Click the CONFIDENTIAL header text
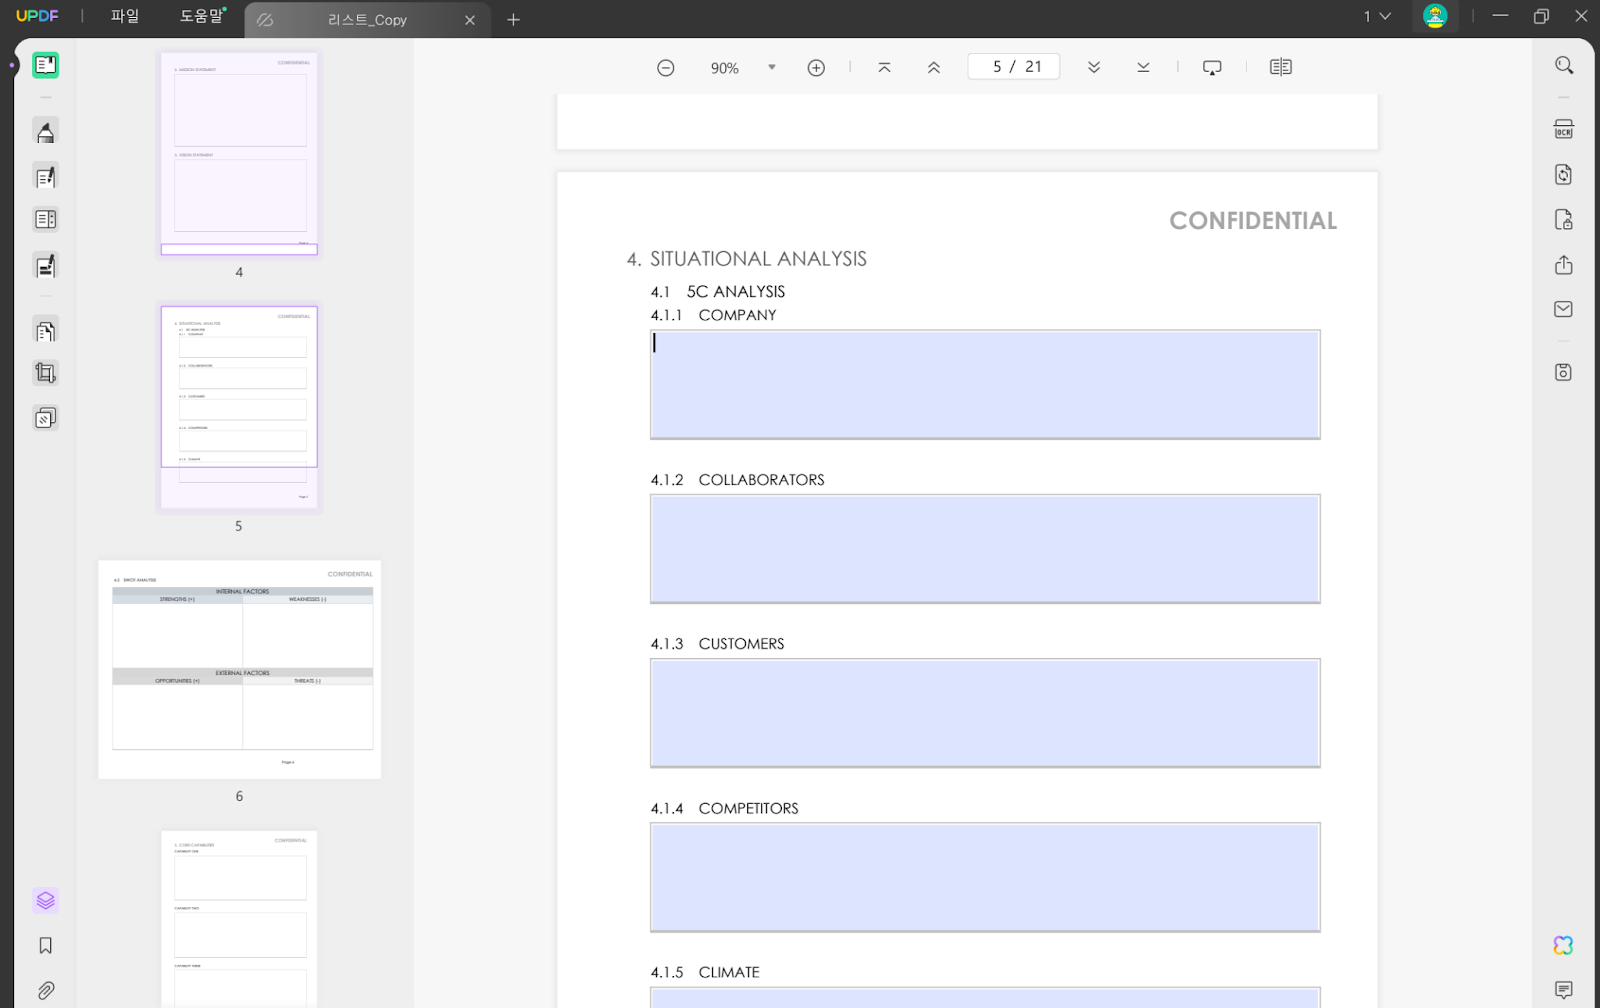The image size is (1600, 1008). 1253,221
